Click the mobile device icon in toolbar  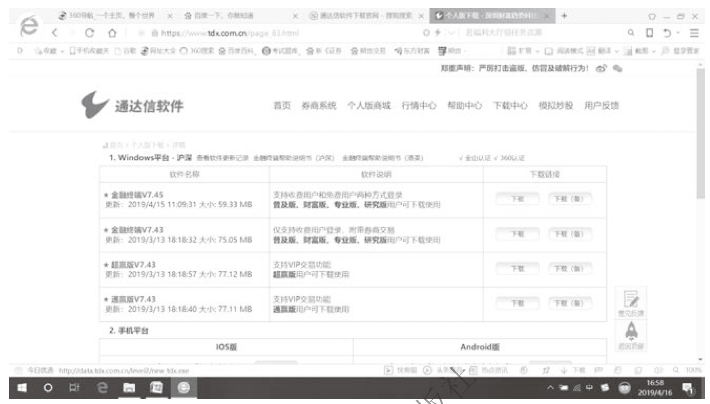point(649,33)
